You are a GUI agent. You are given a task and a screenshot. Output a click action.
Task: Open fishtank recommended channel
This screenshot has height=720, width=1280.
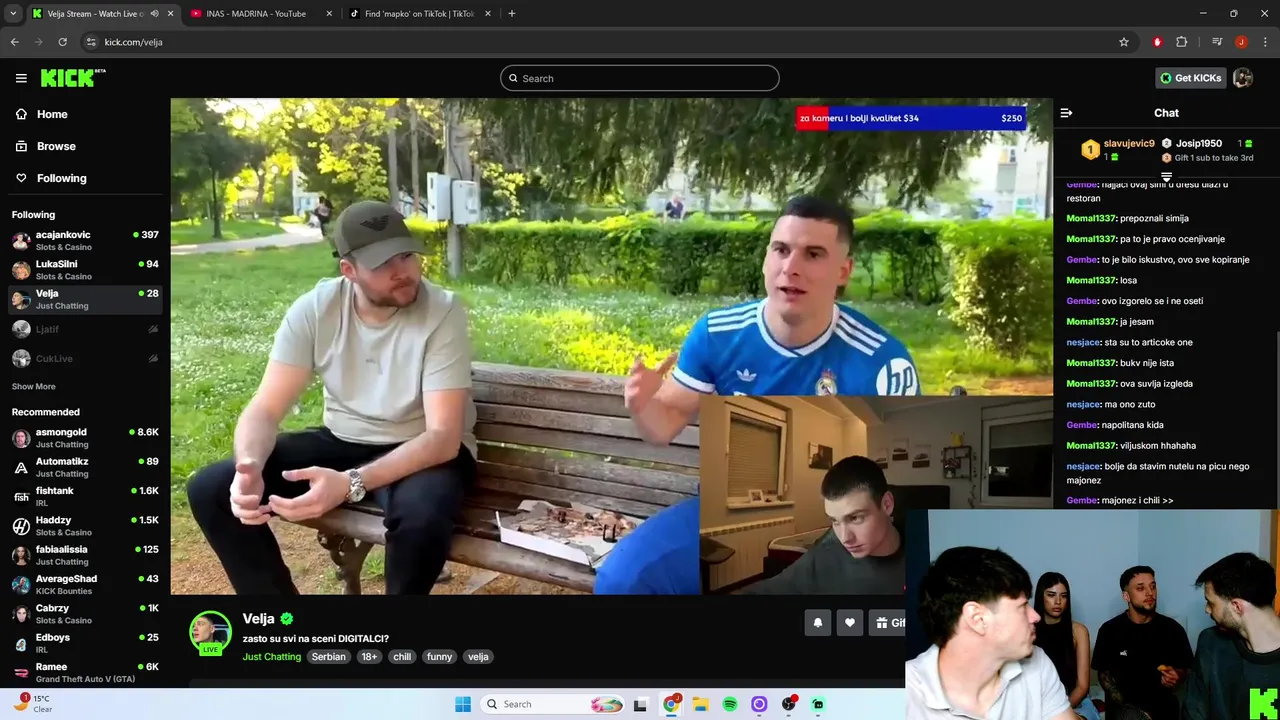(x=85, y=496)
